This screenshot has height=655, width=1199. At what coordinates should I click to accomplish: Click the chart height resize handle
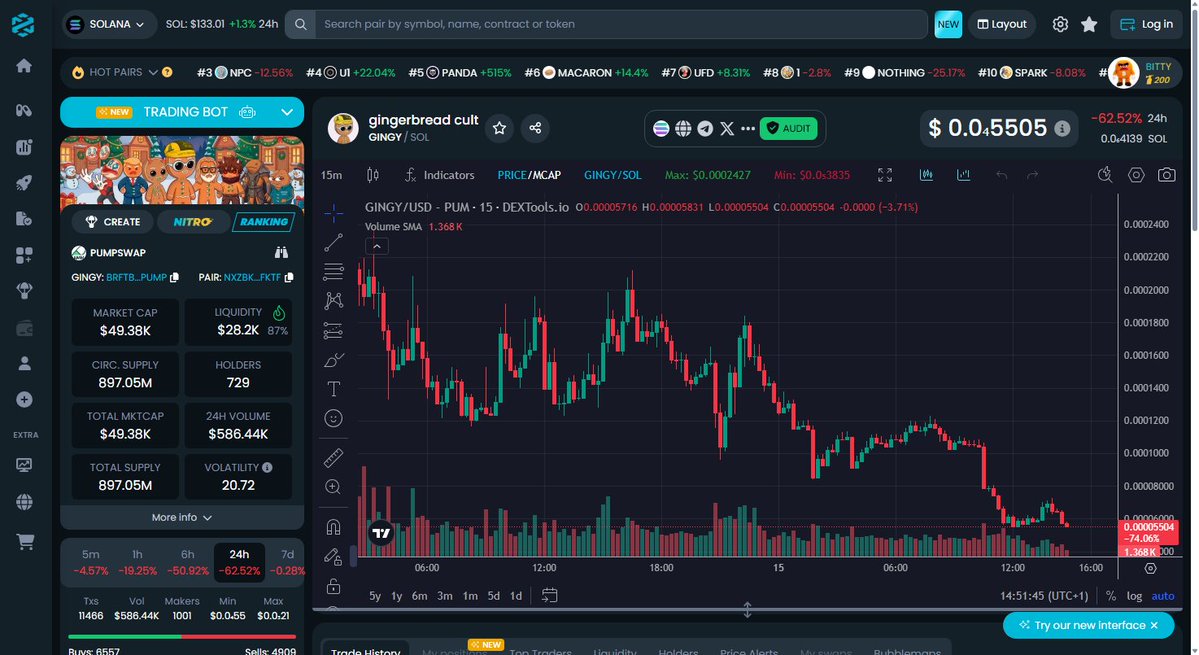pos(747,610)
